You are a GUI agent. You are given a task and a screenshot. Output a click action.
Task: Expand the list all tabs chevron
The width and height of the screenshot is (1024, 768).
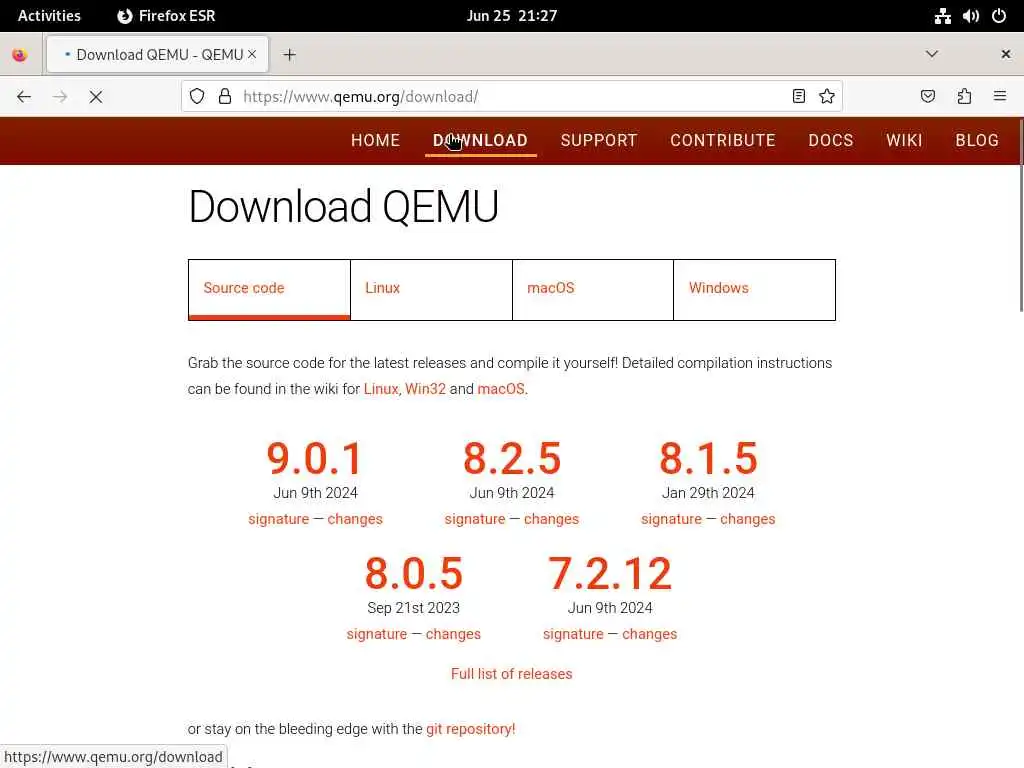click(x=932, y=54)
